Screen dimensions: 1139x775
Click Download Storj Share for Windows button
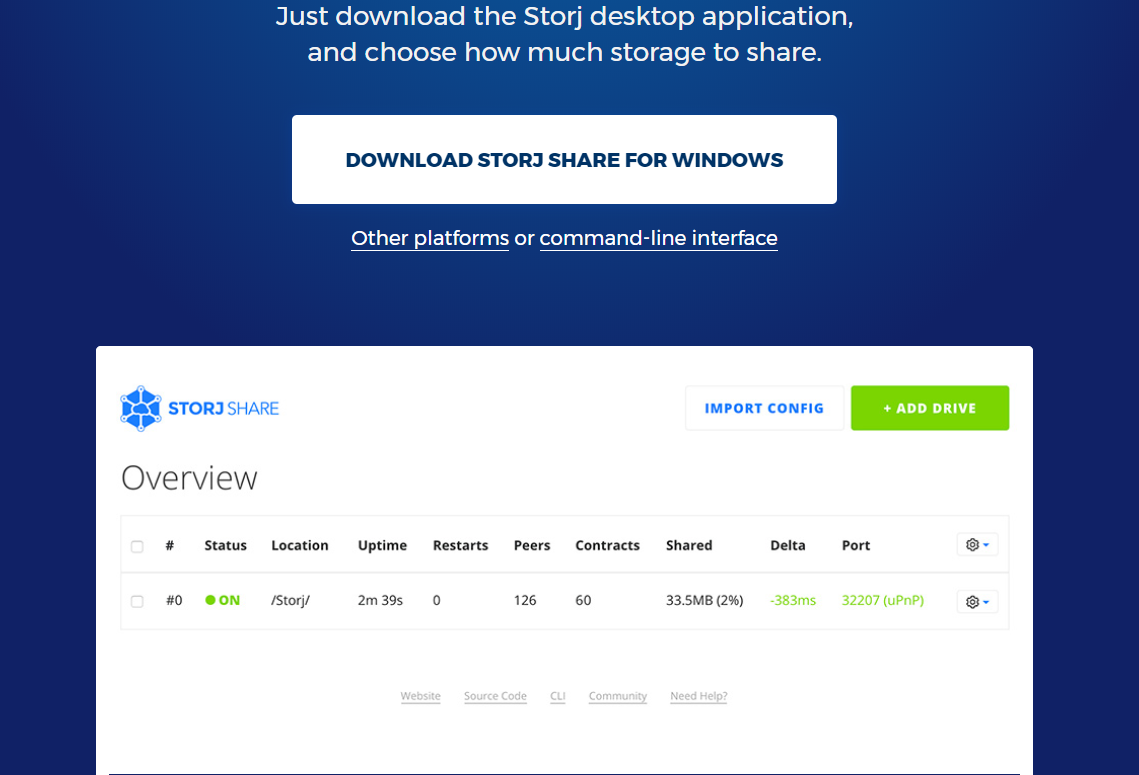click(x=564, y=160)
